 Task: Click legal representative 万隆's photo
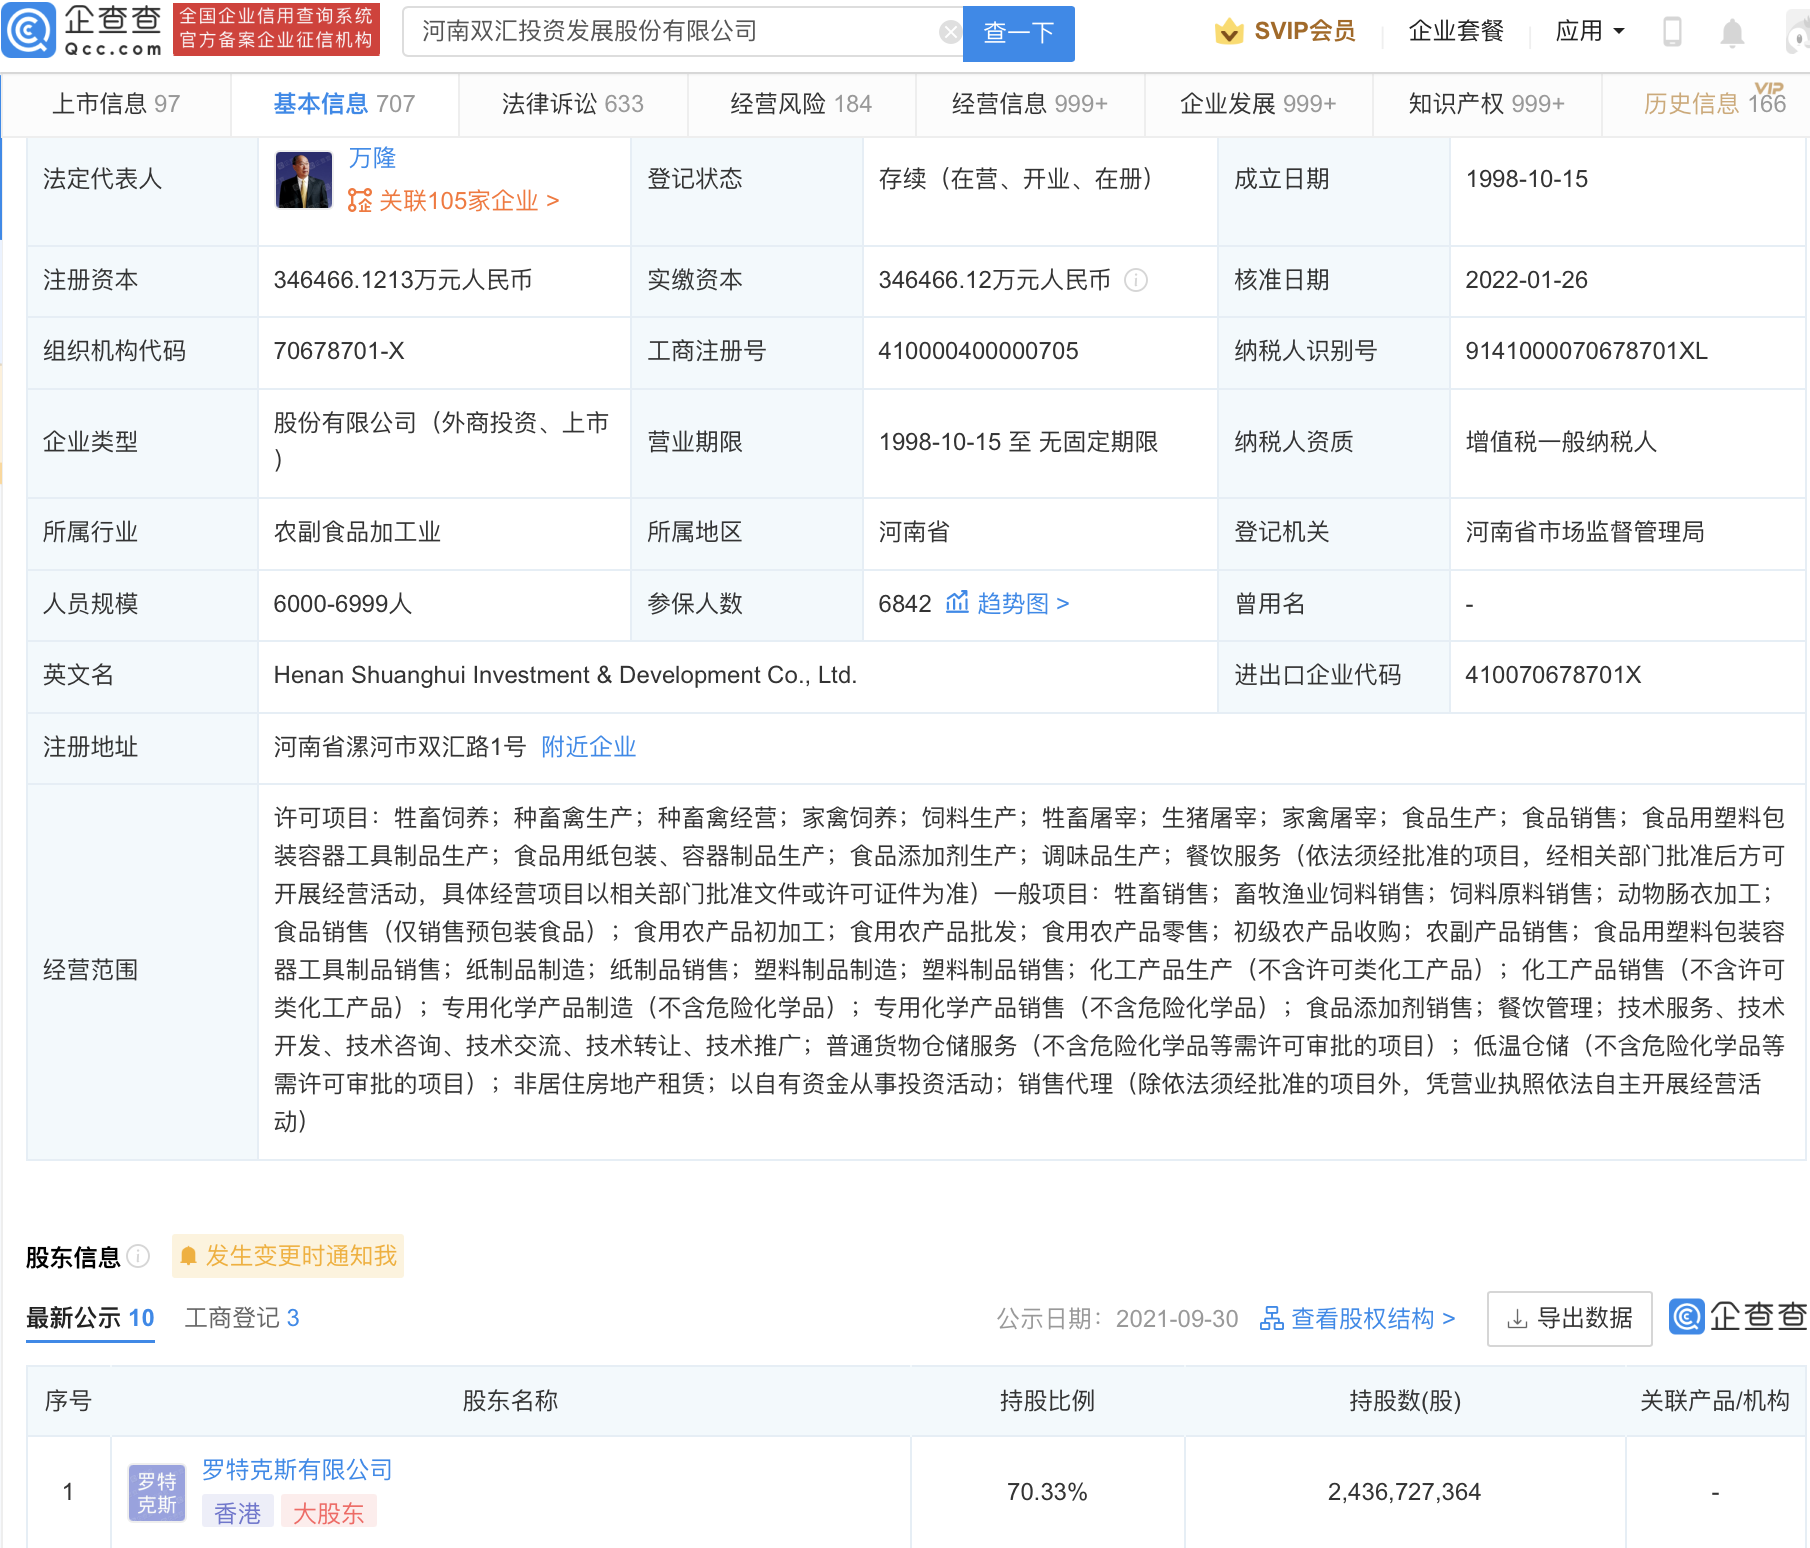304,180
